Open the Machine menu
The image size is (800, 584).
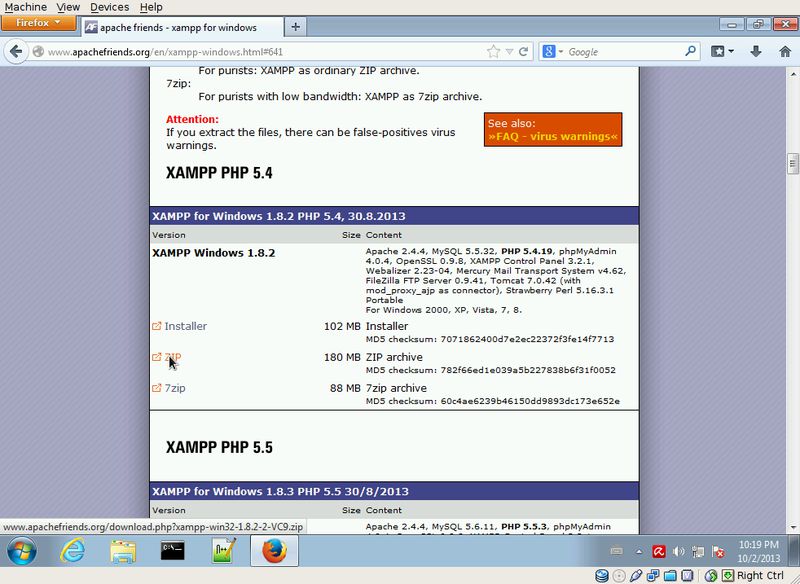pyautogui.click(x=25, y=7)
